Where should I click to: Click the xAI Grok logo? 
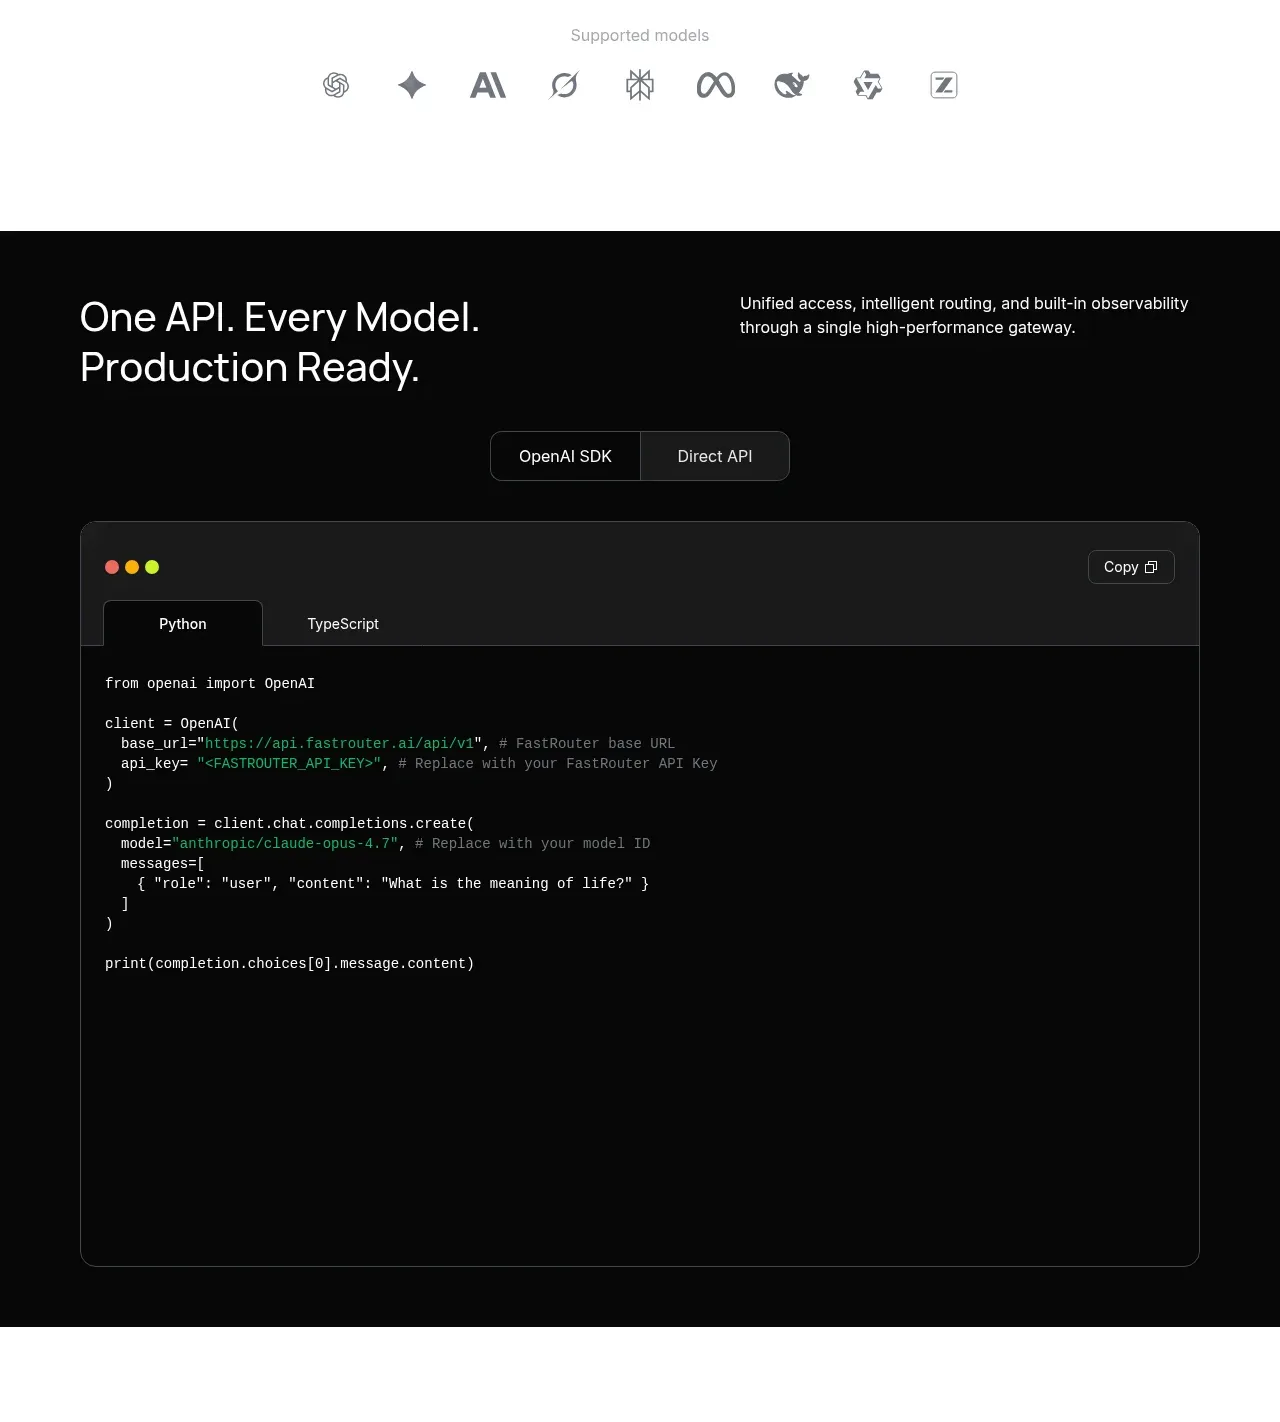[564, 85]
